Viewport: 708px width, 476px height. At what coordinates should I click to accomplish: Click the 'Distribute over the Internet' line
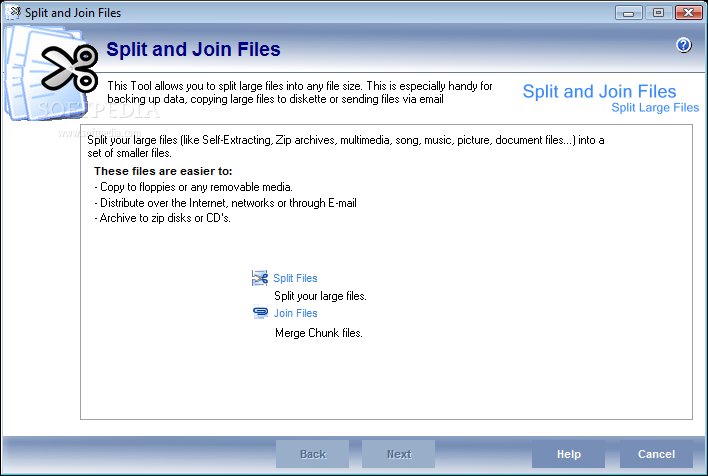point(225,203)
